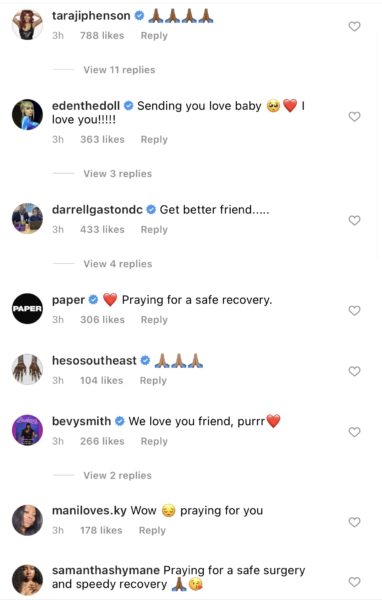Like samanthashymane's comment with the heart

pyautogui.click(x=354, y=582)
